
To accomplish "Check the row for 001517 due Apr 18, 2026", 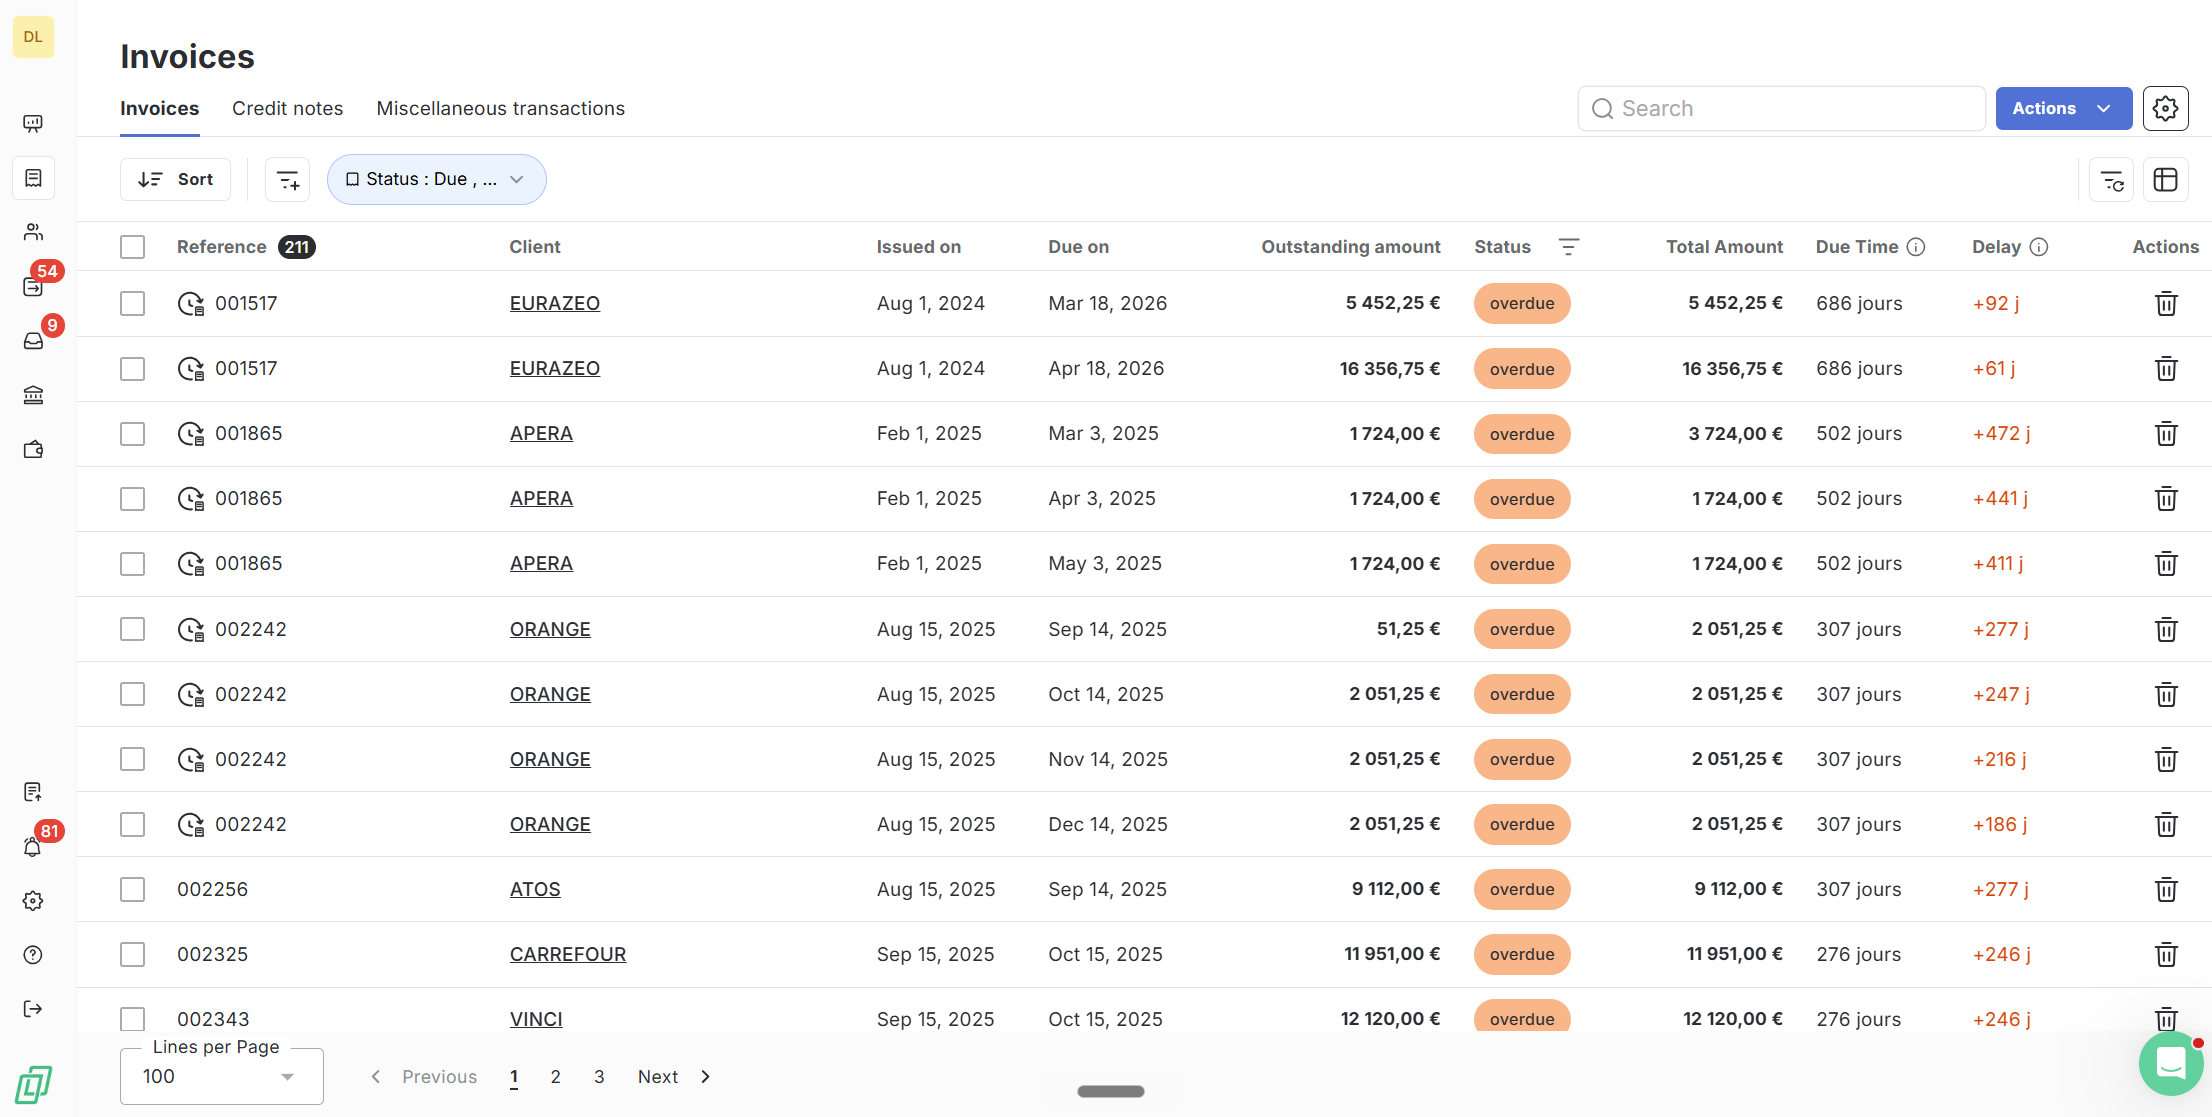I will pos(133,369).
